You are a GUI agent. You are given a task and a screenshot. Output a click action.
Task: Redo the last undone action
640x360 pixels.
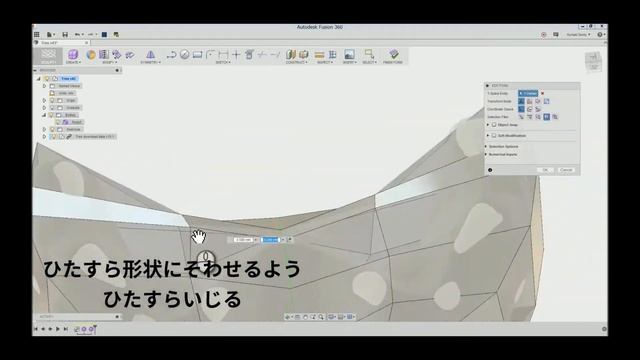(x=91, y=35)
